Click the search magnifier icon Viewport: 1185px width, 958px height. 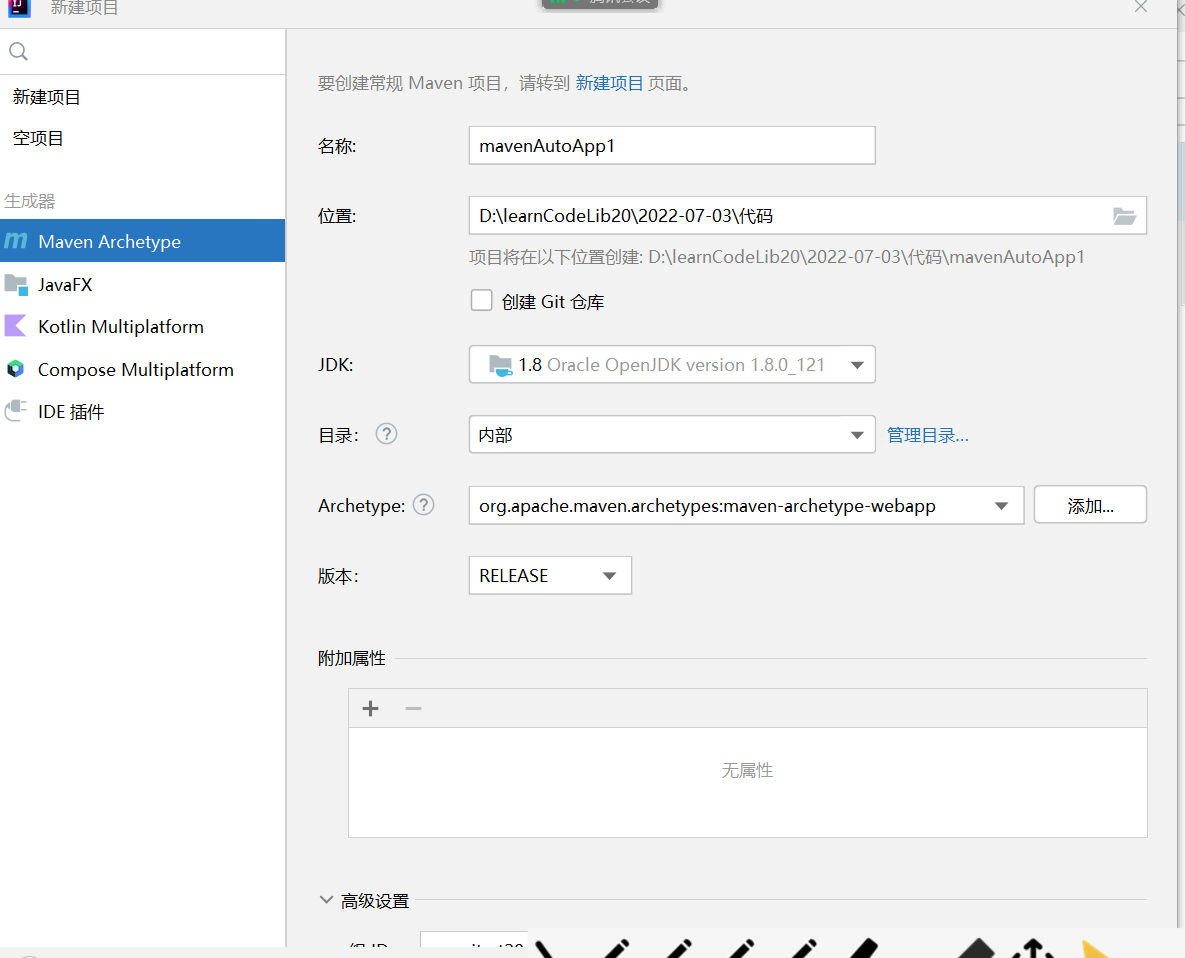coord(18,51)
